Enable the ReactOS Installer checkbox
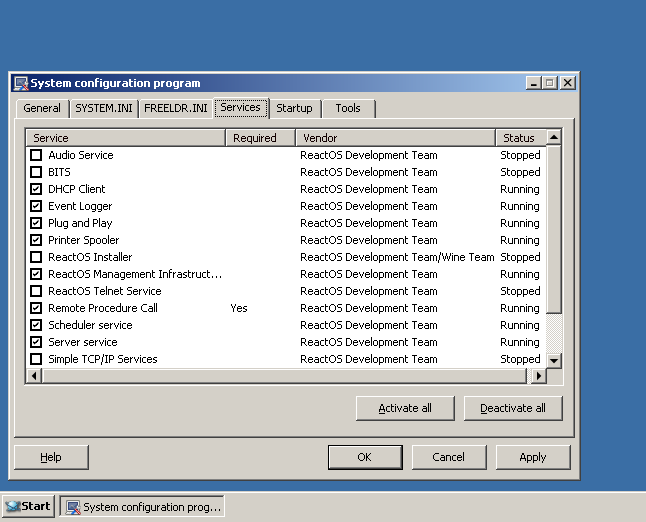 pyautogui.click(x=36, y=257)
